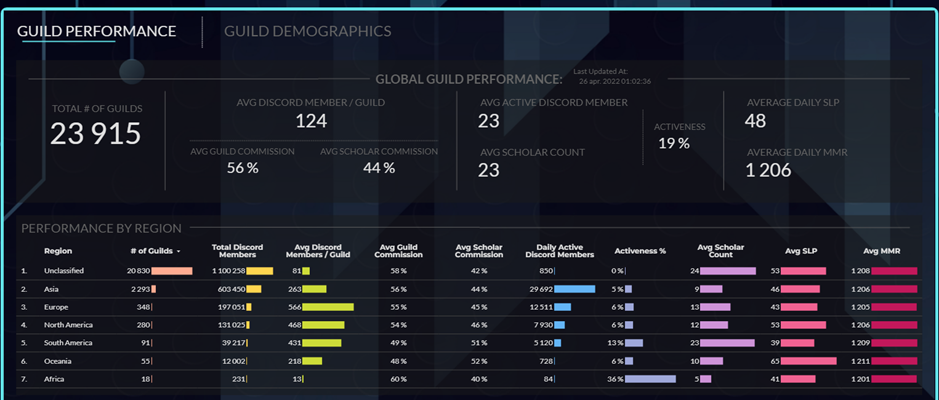Sort by Activeness % column header
The height and width of the screenshot is (400, 939).
(640, 251)
